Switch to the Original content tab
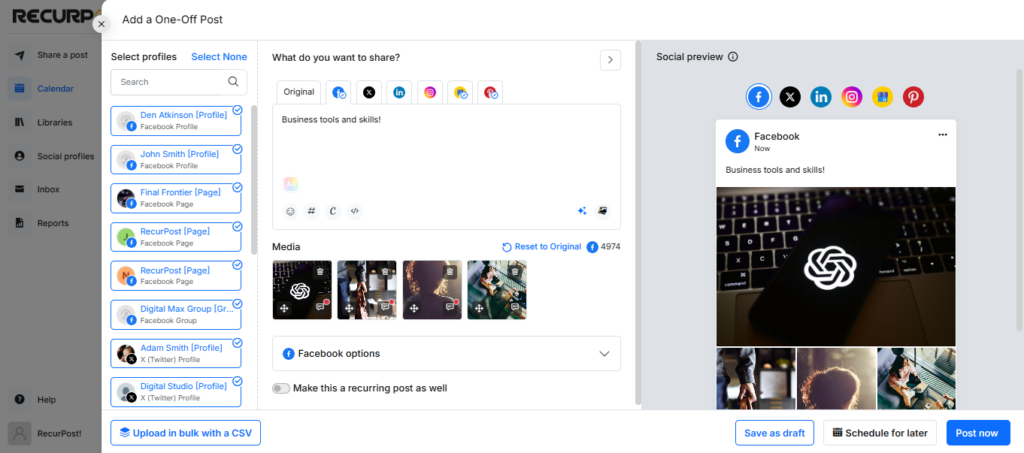1024x453 pixels. tap(299, 92)
